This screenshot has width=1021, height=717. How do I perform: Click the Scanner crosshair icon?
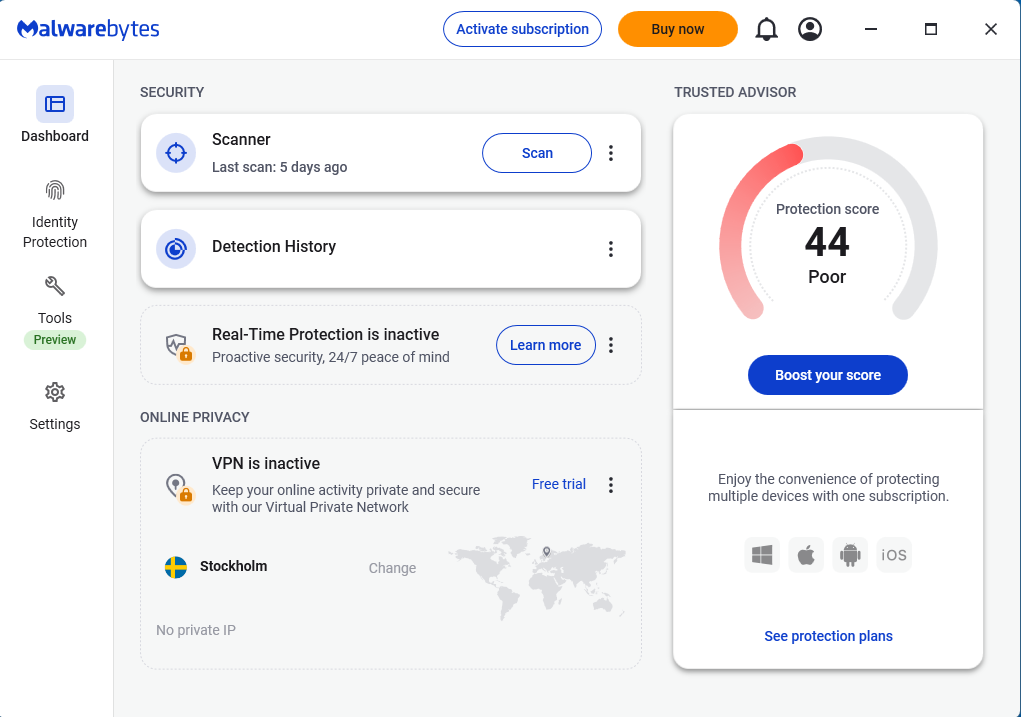click(176, 153)
